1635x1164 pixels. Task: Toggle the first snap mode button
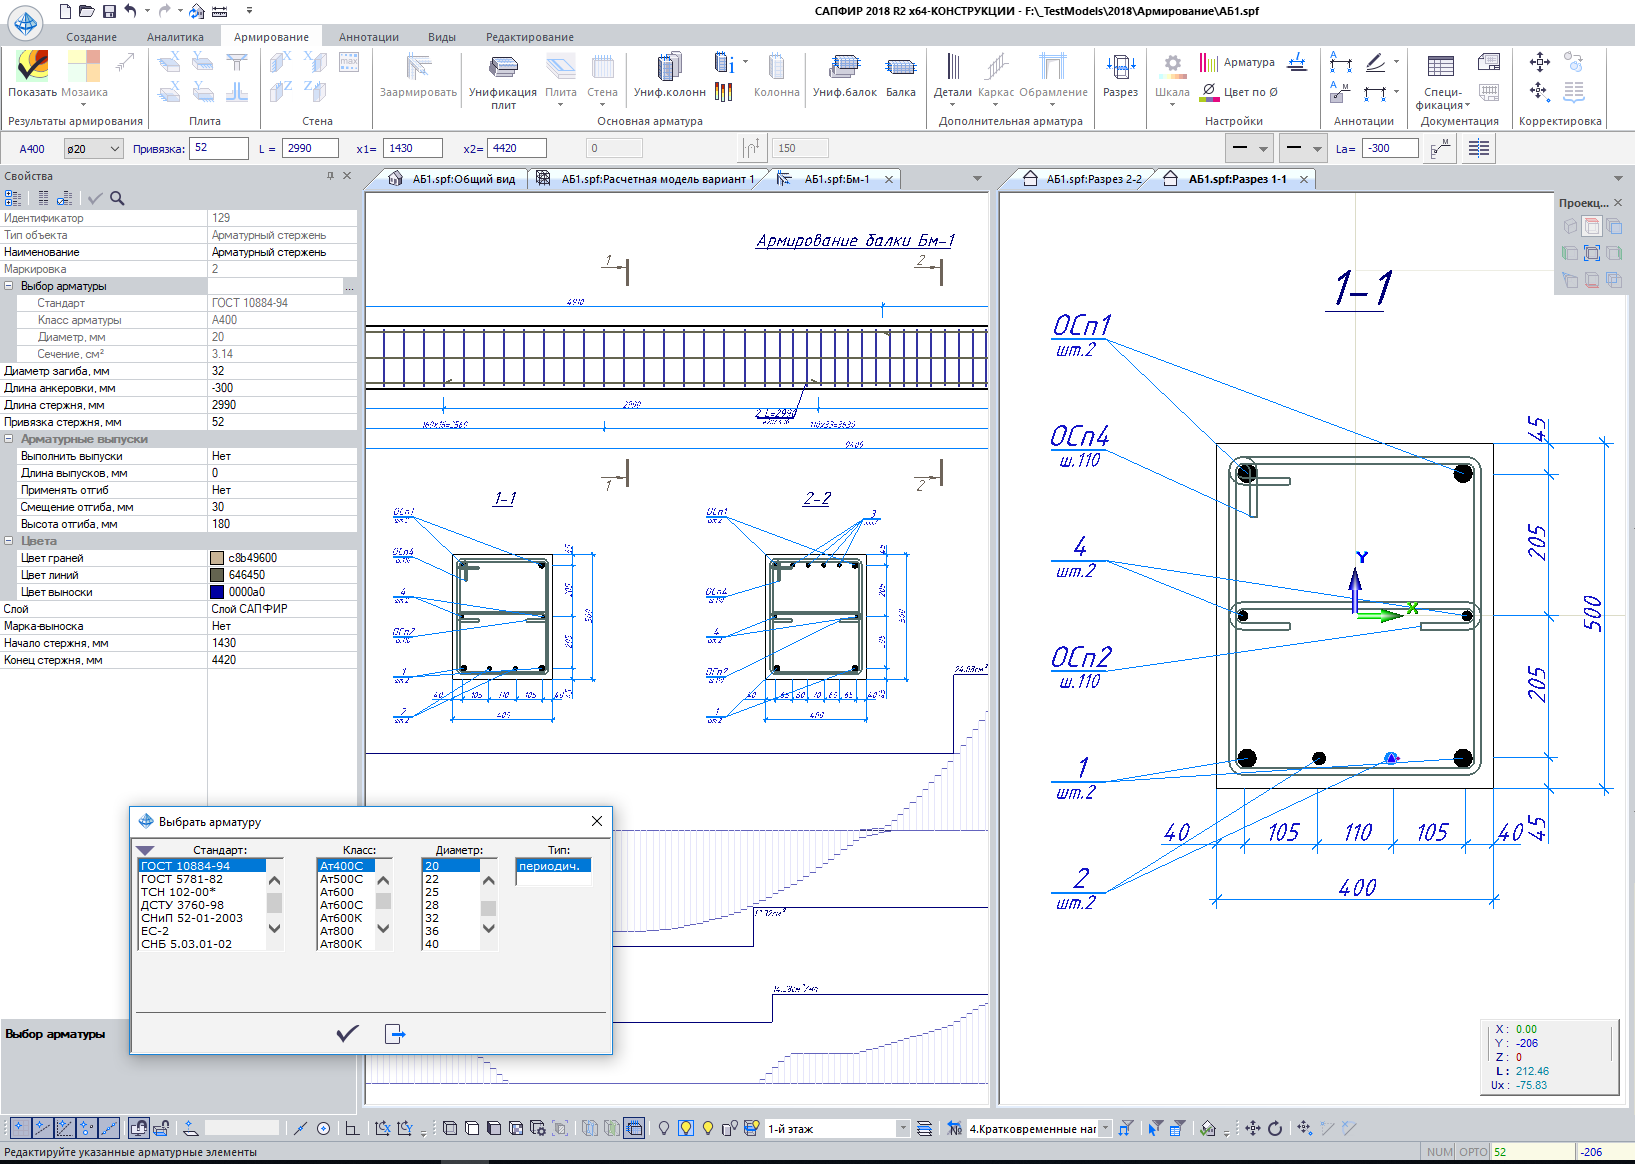(19, 1129)
